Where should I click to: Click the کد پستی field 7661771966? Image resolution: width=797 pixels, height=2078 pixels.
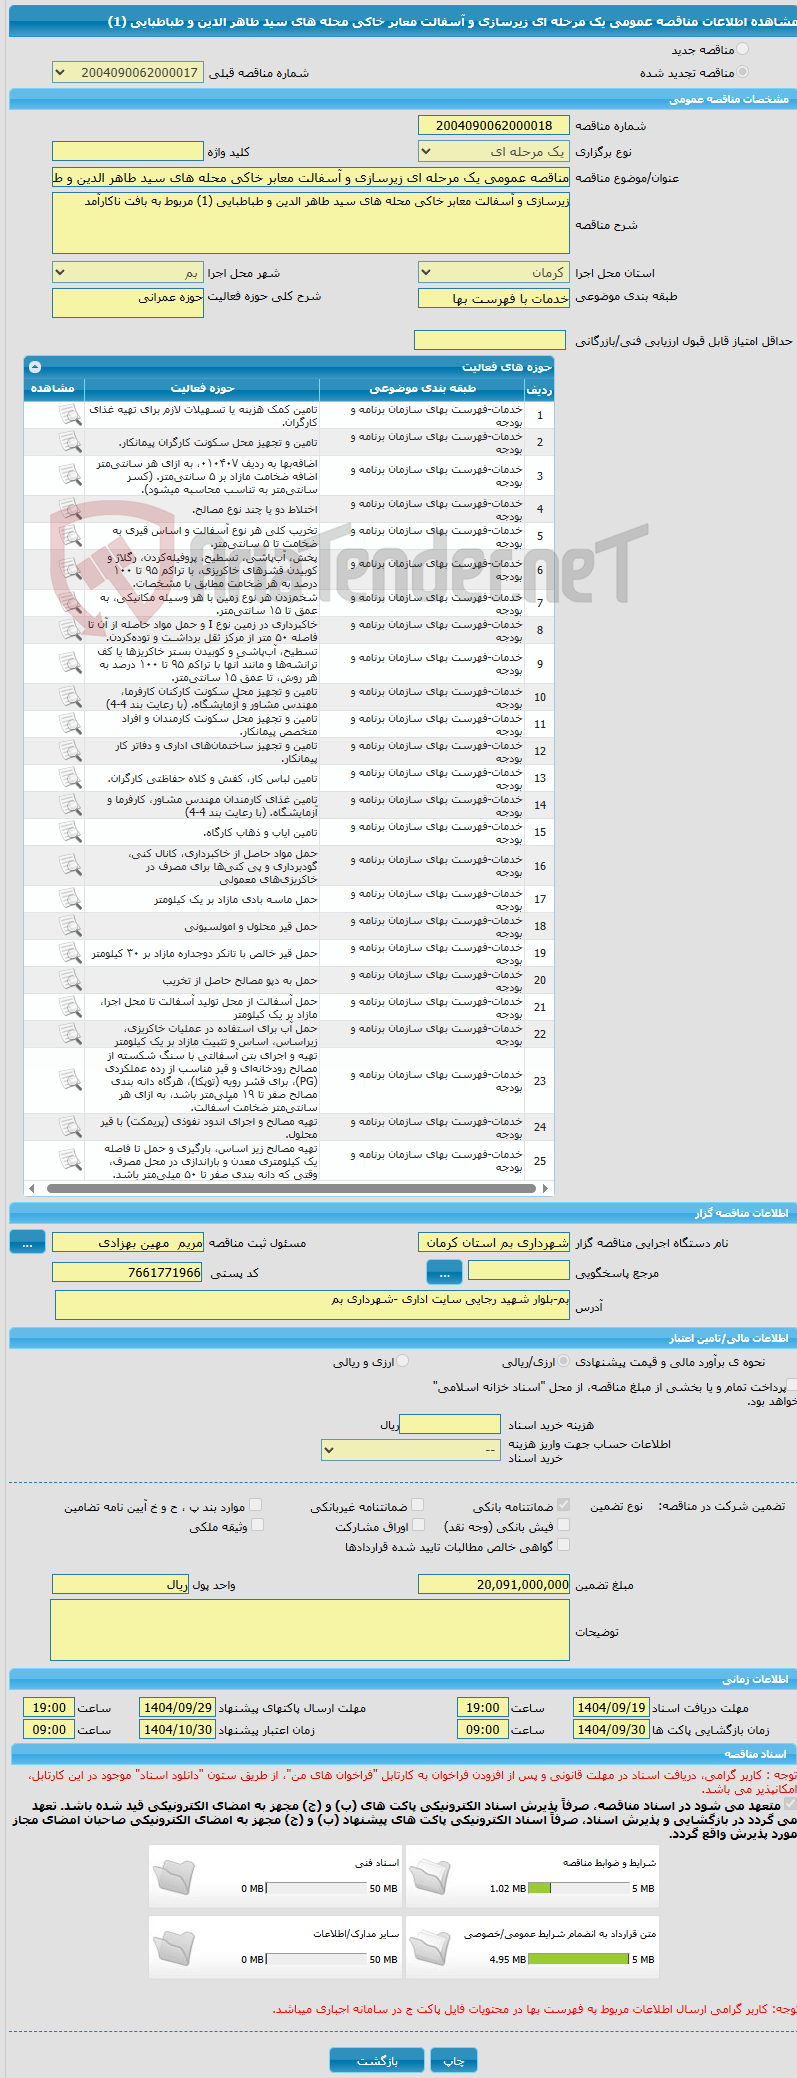[x=128, y=1272]
